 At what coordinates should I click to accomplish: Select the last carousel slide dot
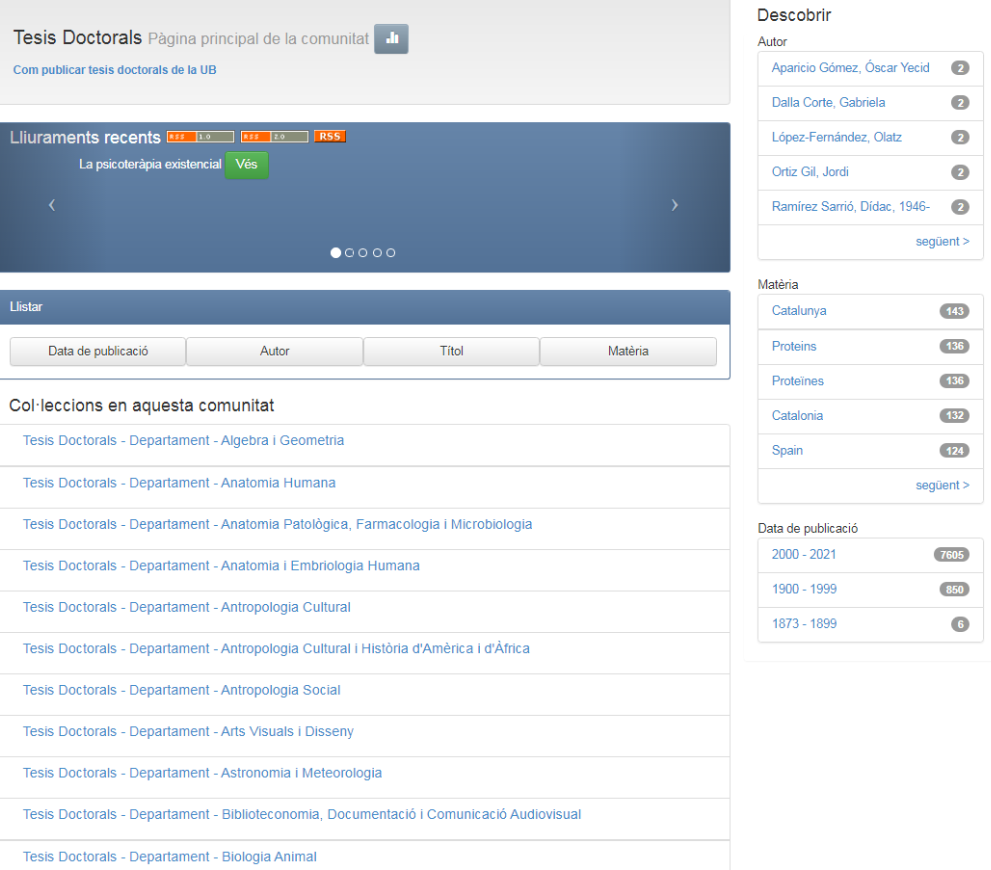tap(391, 253)
